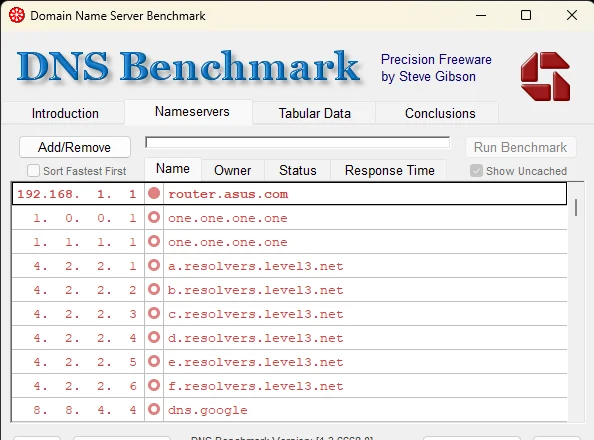Select the Response Time sub-tab
This screenshot has width=594, height=440.
[x=389, y=170]
